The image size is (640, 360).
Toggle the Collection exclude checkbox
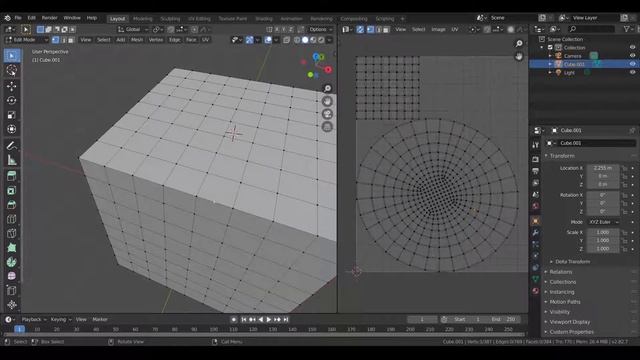[550, 48]
